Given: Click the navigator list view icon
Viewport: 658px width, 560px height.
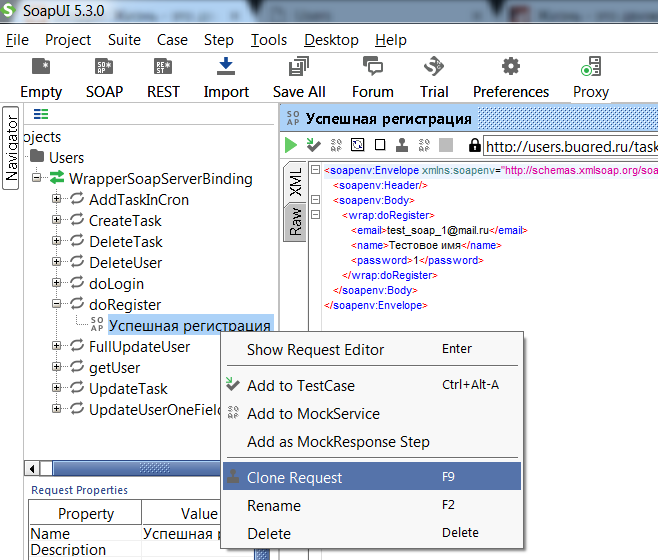Looking at the screenshot, I should coord(41,114).
